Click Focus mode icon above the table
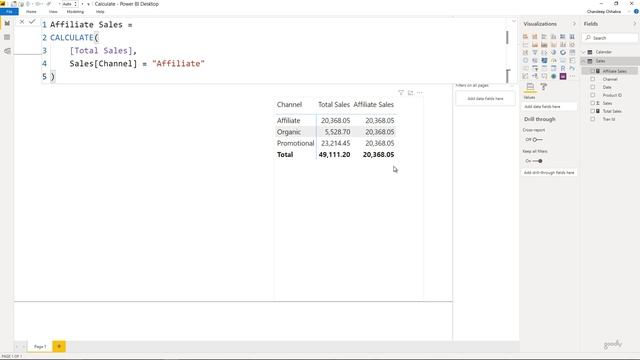This screenshot has width=640, height=360. 410,93
